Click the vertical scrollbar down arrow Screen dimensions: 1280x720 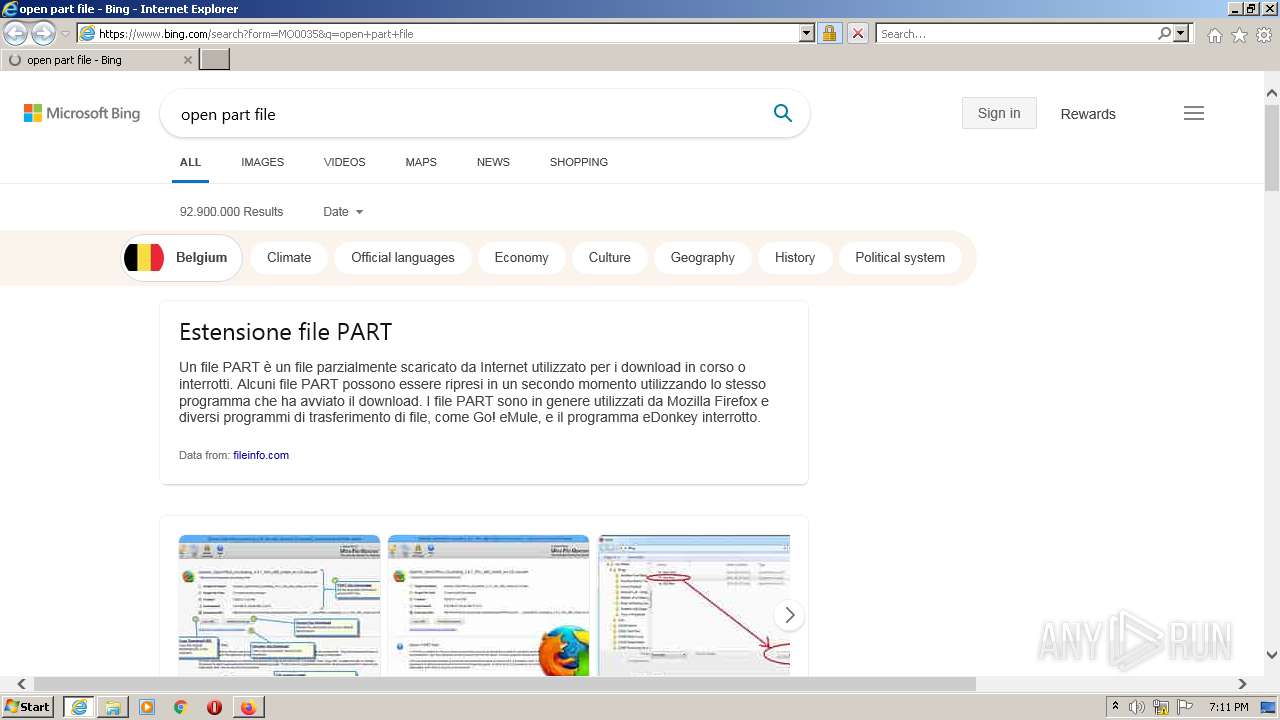click(1272, 655)
